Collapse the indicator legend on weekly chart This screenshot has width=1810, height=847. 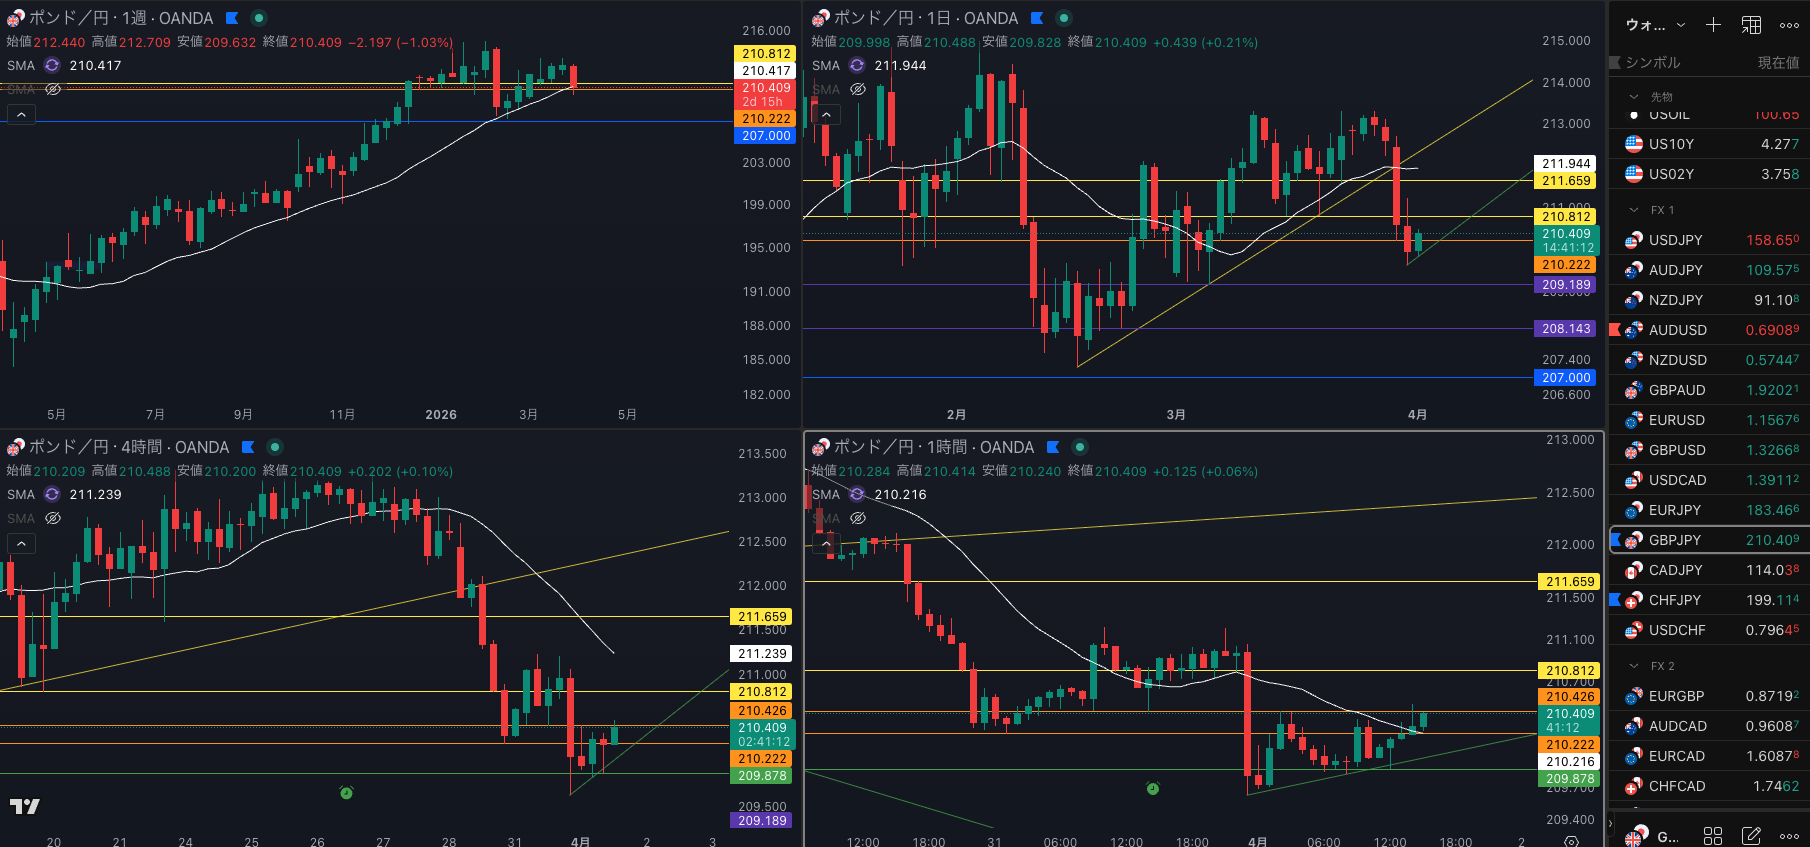click(21, 115)
